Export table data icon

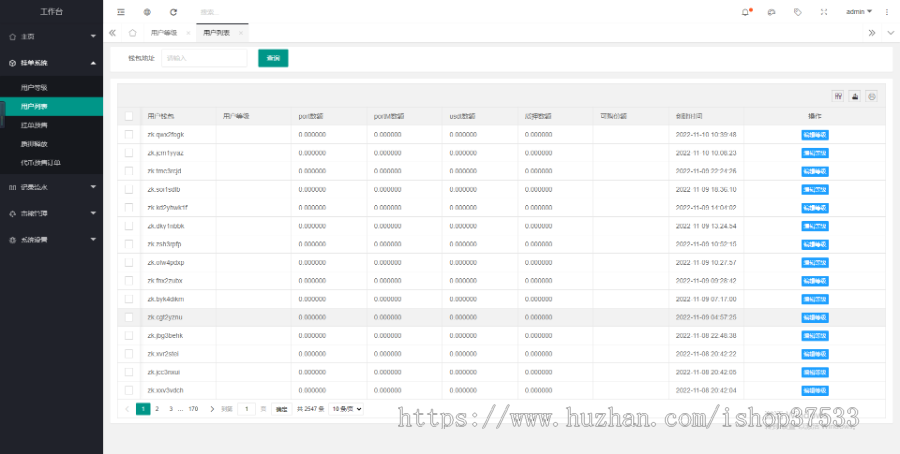coord(855,96)
